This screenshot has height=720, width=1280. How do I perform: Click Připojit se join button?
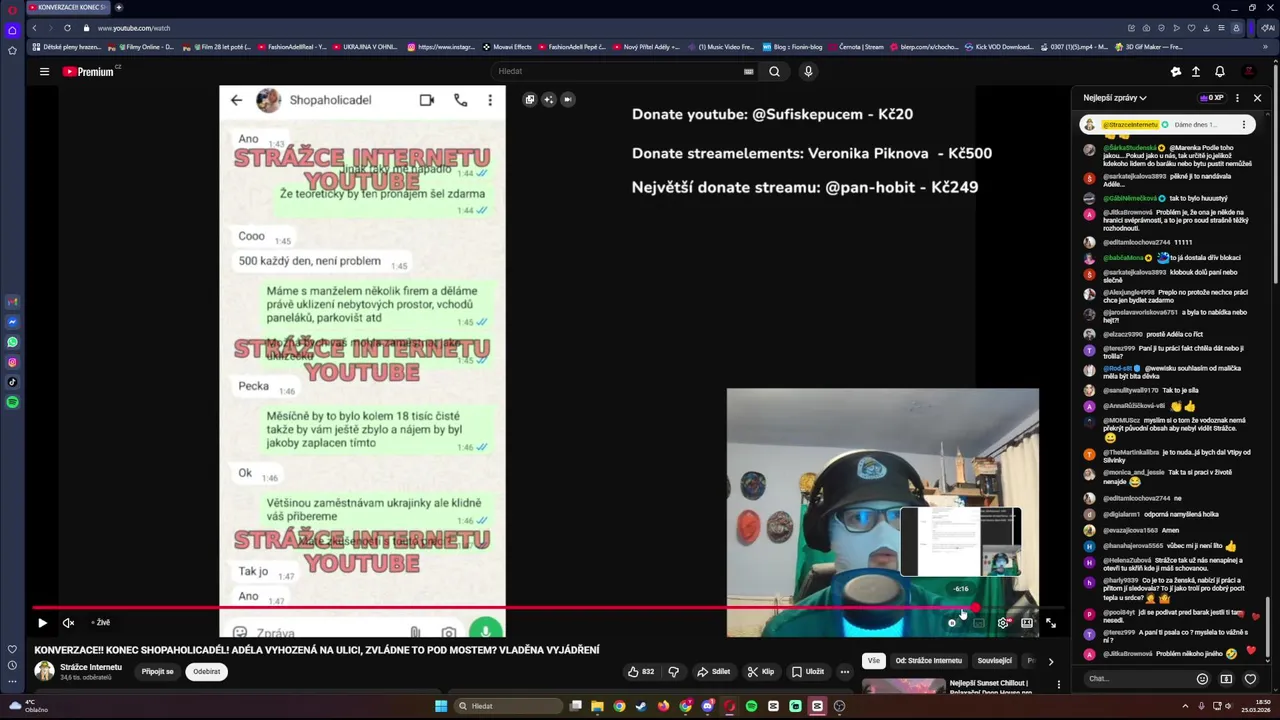coord(157,672)
